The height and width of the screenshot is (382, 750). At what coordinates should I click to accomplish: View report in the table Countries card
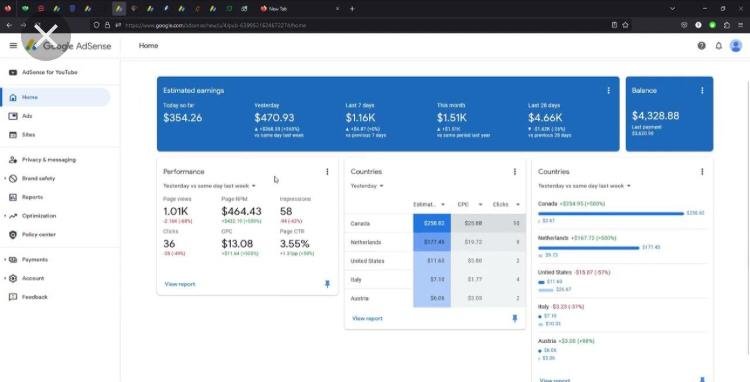(367, 318)
